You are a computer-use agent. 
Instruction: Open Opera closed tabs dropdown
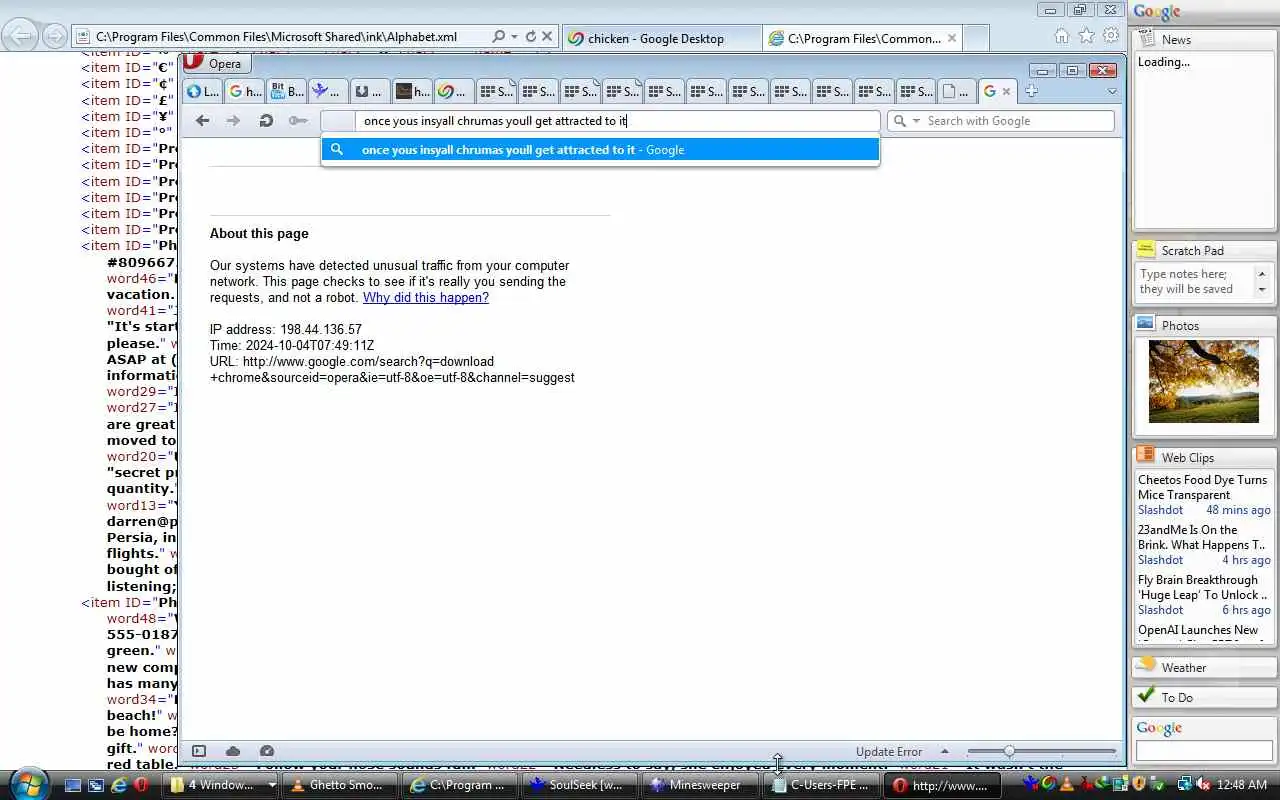coord(1111,91)
